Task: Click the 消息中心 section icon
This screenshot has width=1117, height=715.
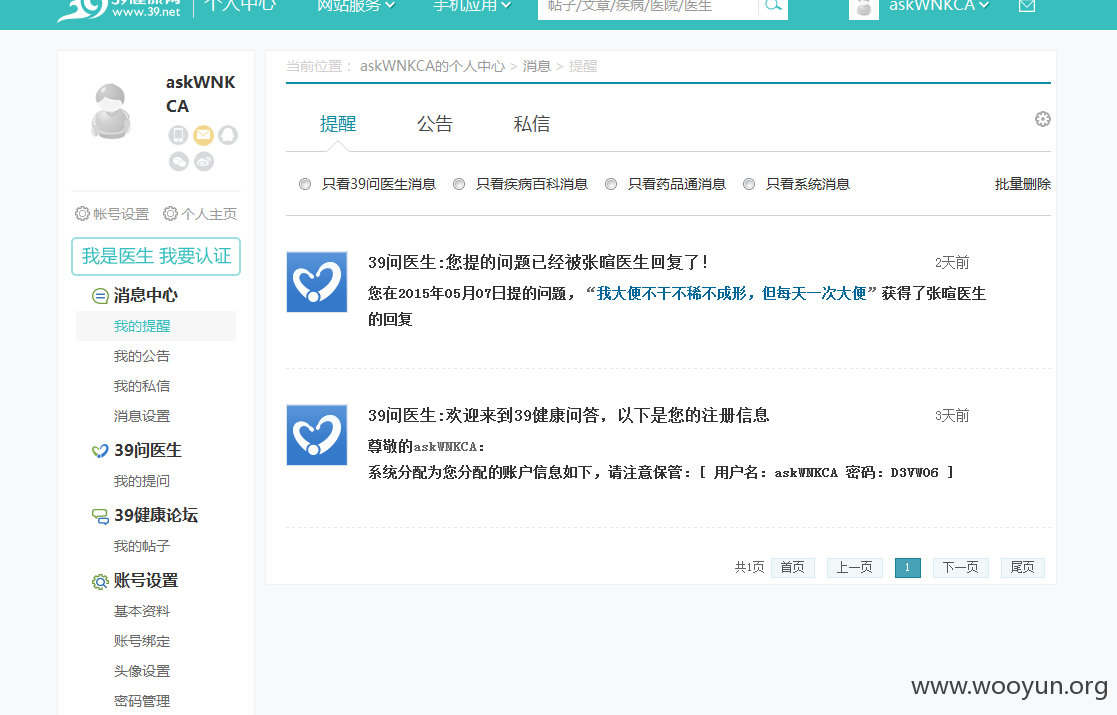Action: 100,296
